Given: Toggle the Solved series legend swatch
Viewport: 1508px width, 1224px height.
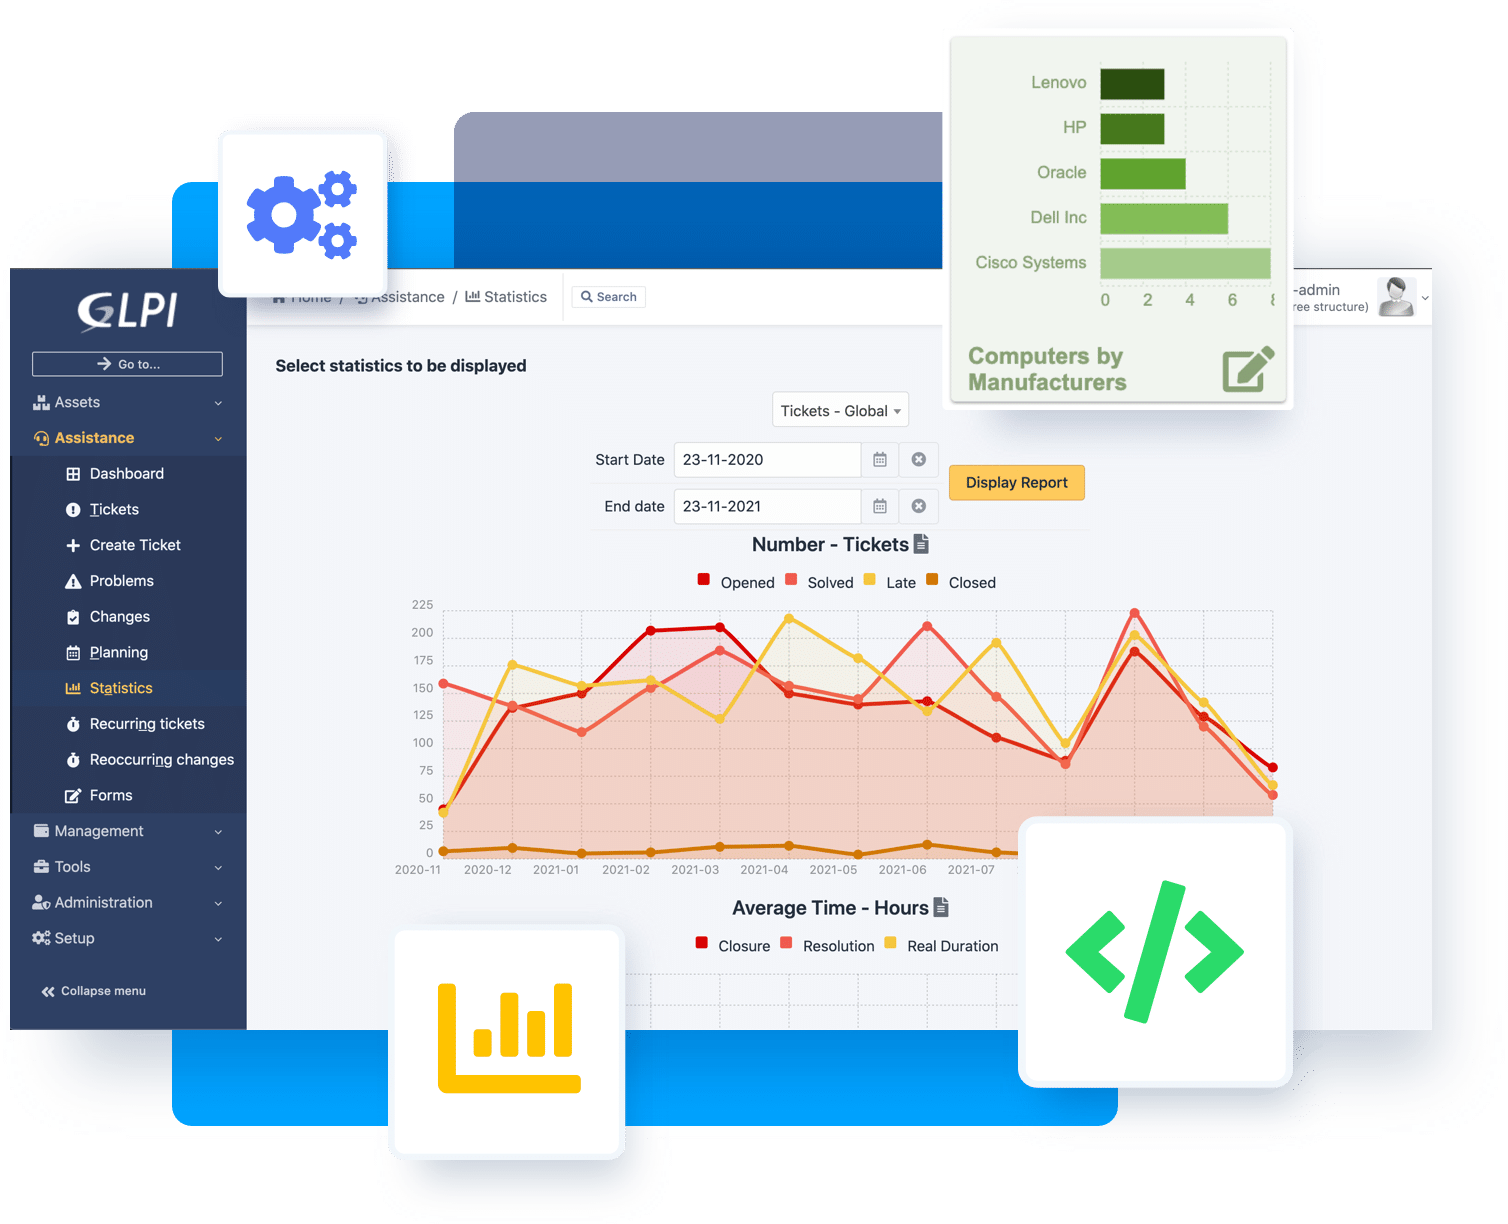Looking at the screenshot, I should click(791, 580).
